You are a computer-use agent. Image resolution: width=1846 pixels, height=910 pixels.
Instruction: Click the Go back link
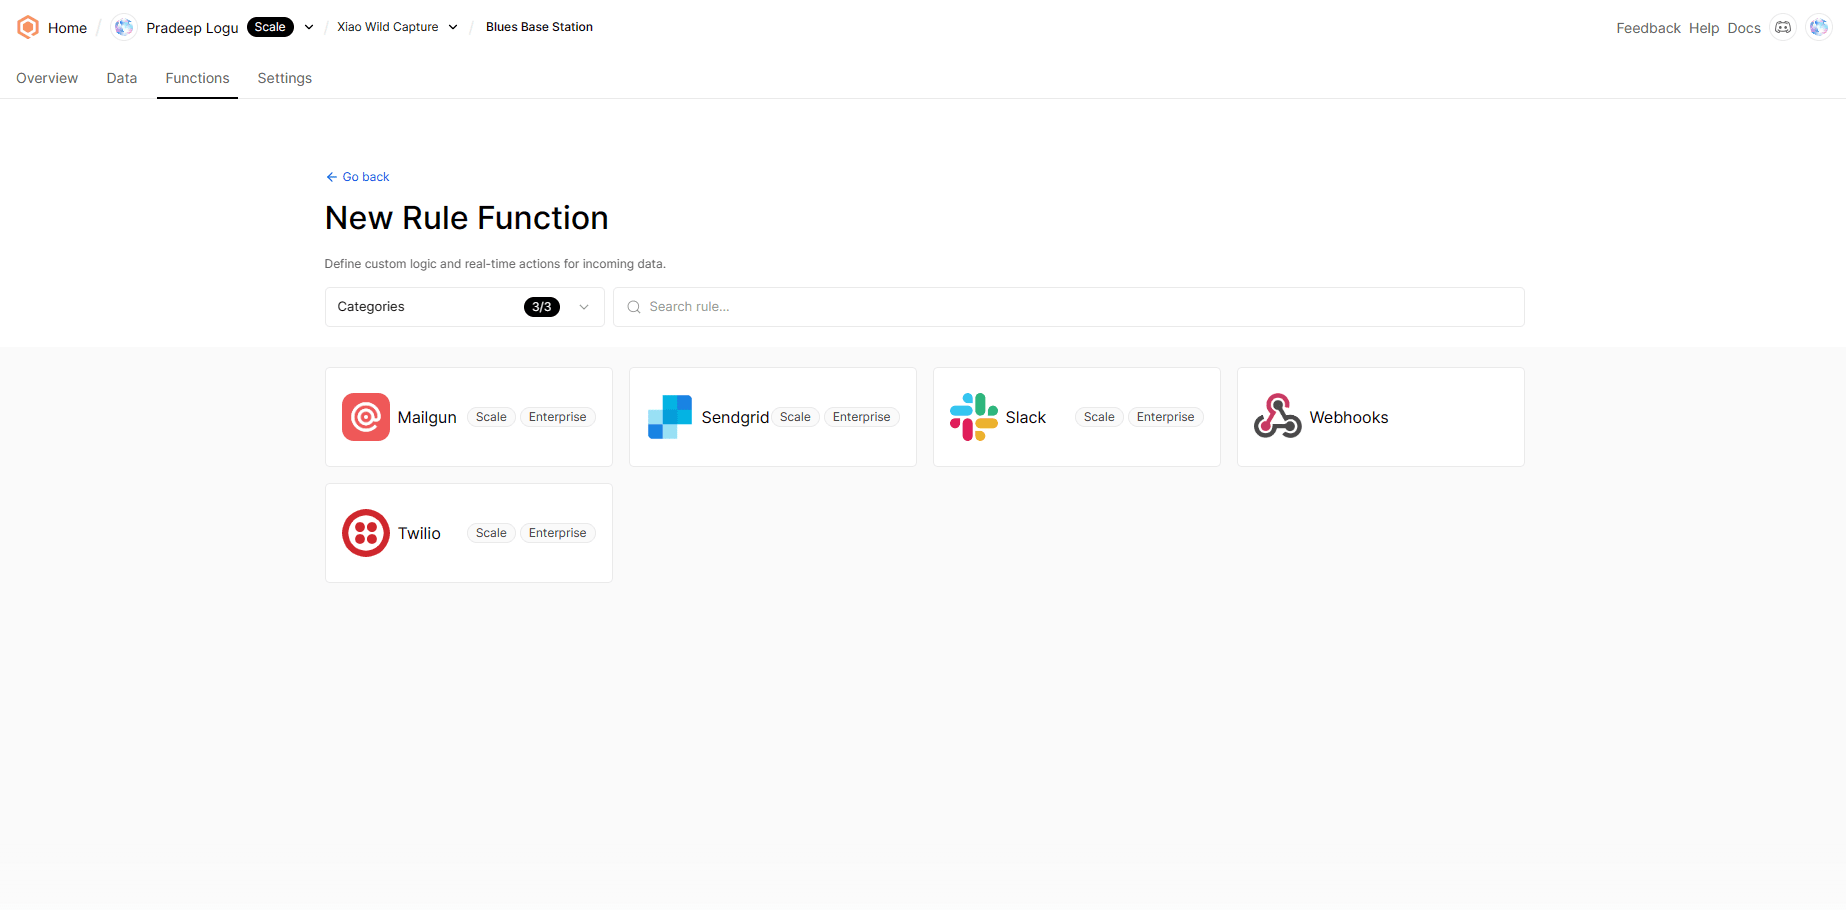pos(358,177)
